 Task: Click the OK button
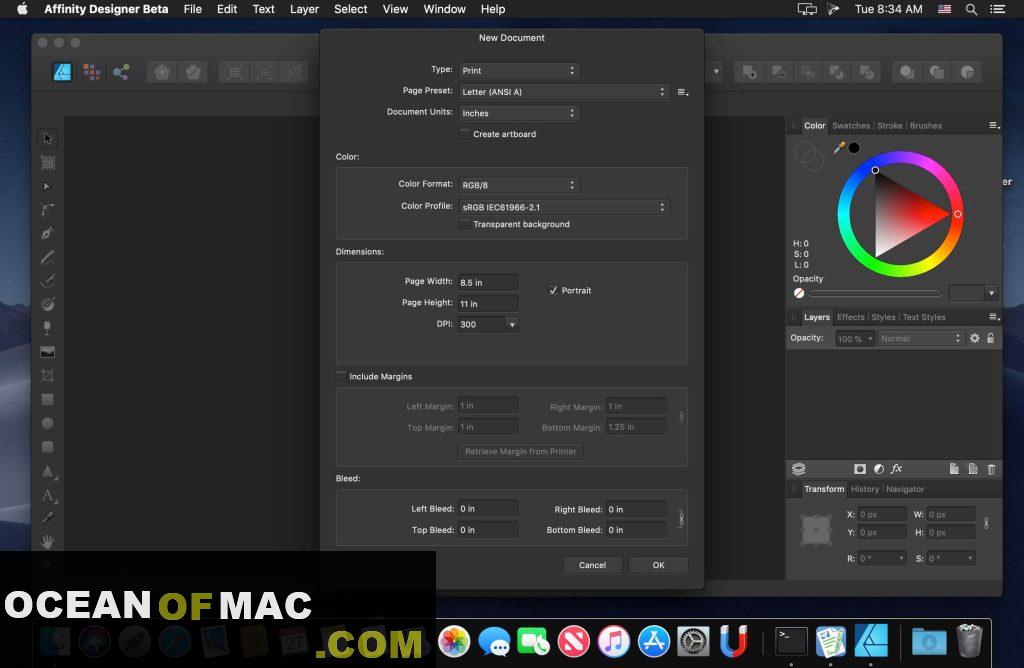(x=658, y=565)
